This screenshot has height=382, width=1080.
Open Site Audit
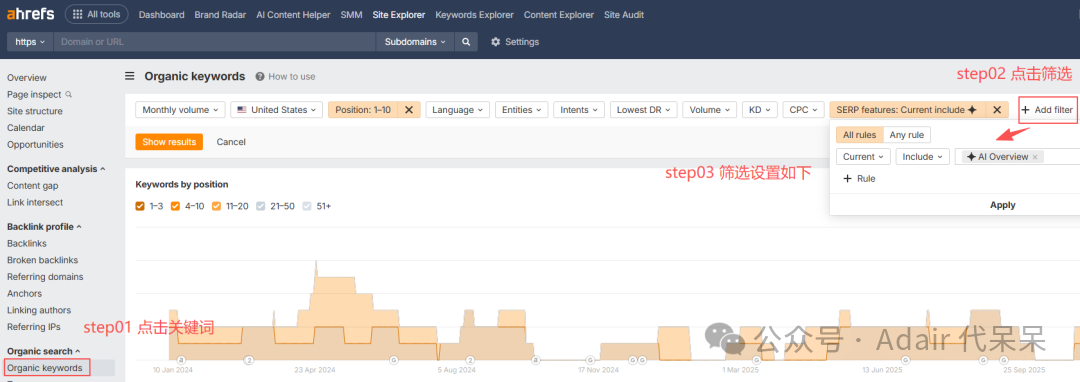[x=624, y=14]
